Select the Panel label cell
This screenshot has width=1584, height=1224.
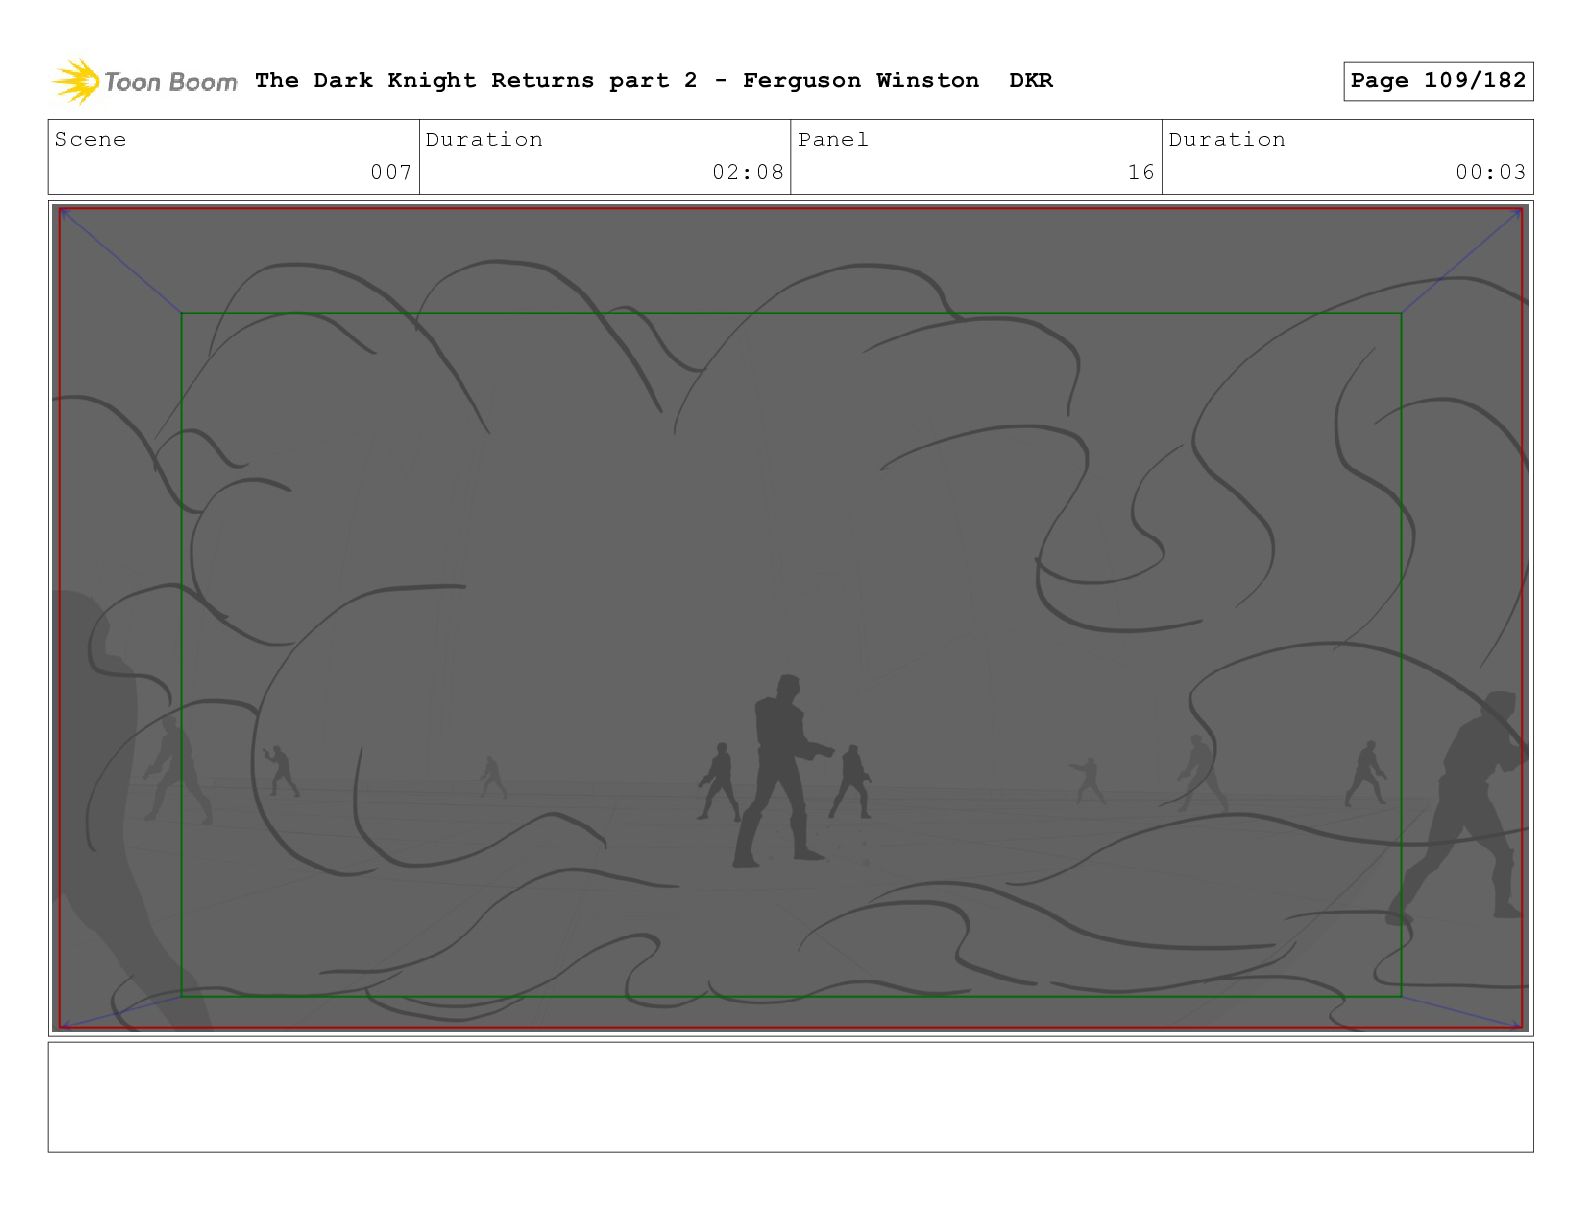[976, 157]
